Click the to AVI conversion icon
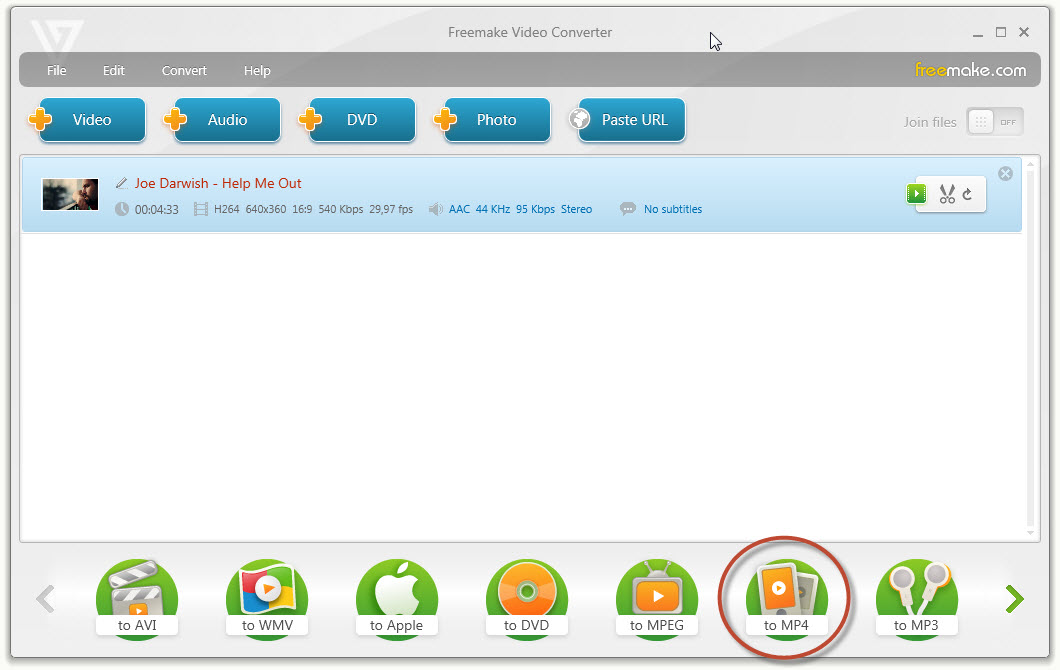 [137, 599]
